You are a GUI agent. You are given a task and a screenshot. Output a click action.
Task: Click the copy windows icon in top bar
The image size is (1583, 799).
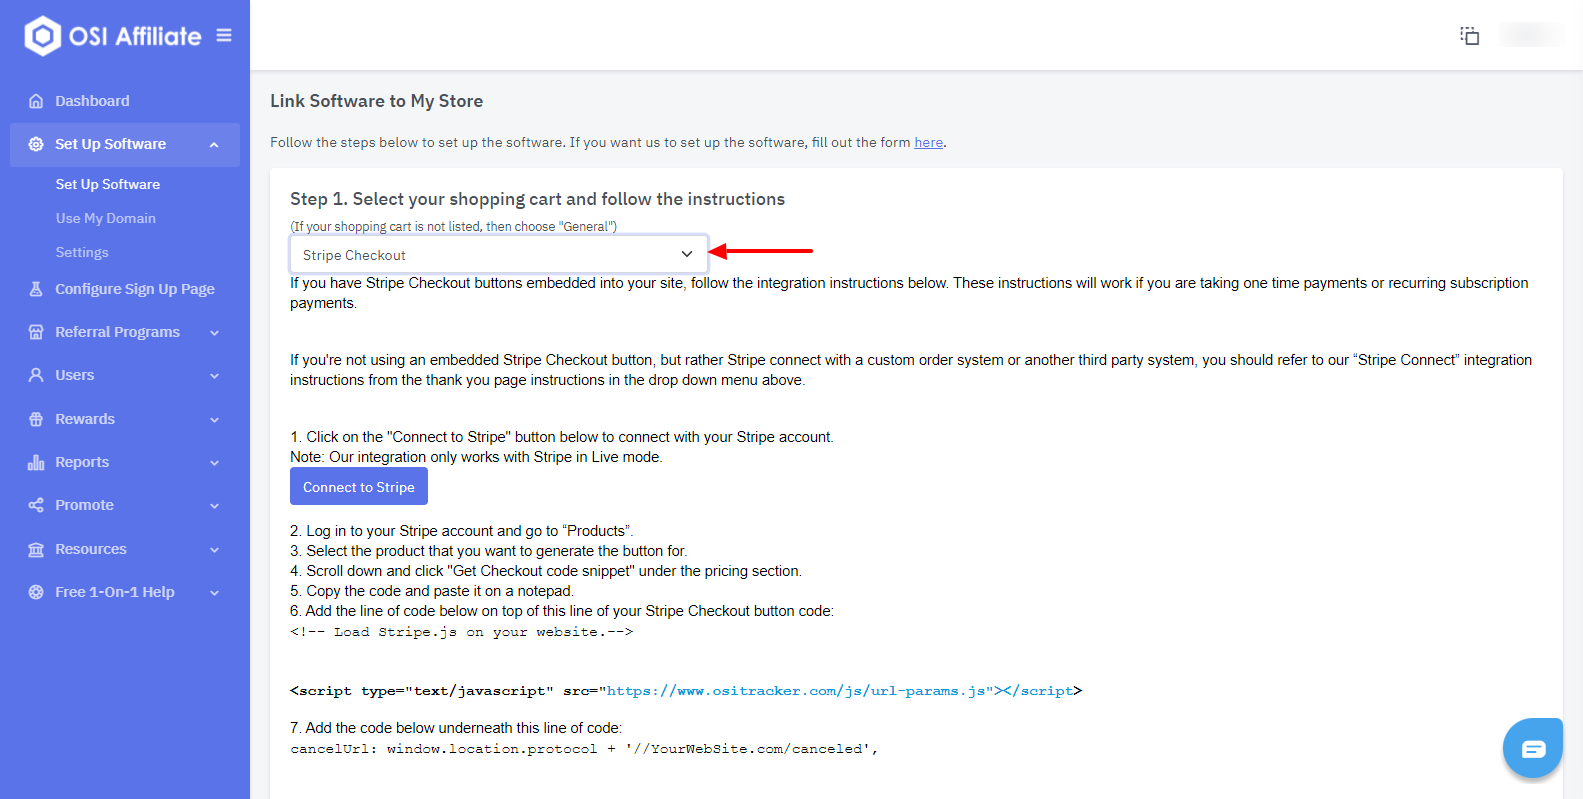pos(1469,36)
